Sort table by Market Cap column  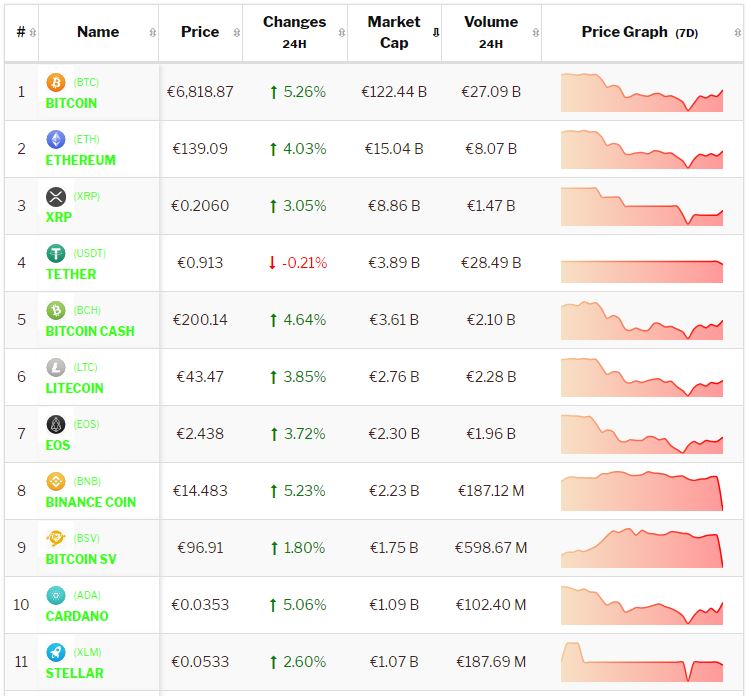394,32
